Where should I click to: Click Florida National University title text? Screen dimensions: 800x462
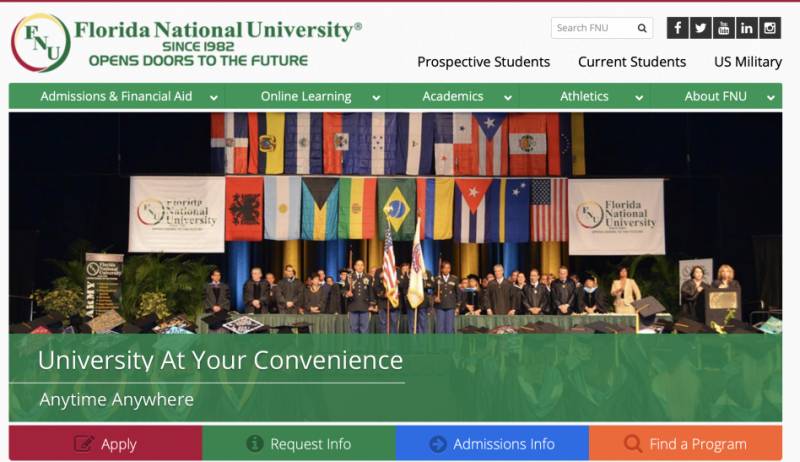218,30
